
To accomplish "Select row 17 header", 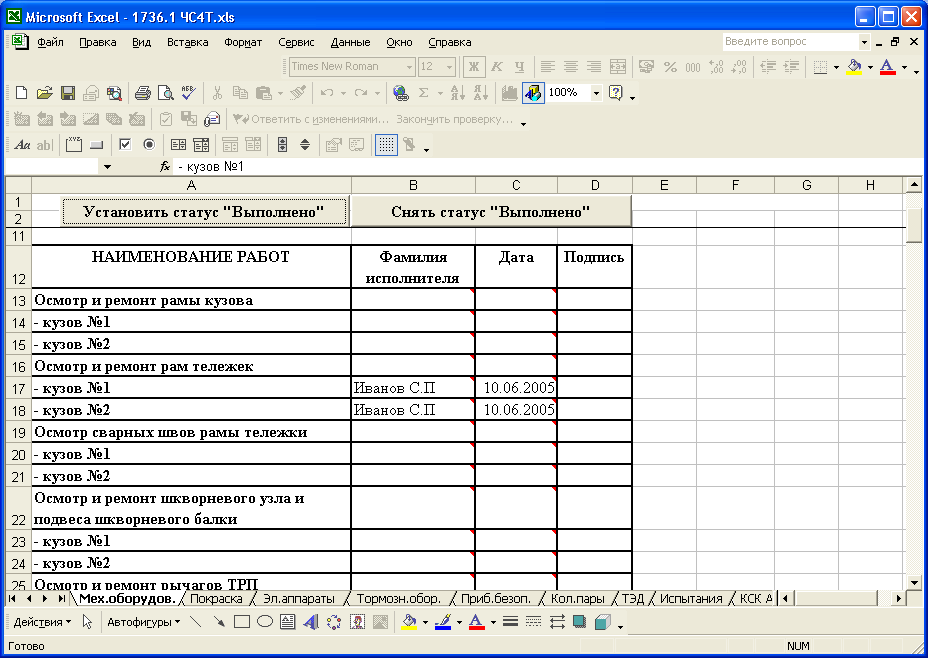I will (x=18, y=388).
